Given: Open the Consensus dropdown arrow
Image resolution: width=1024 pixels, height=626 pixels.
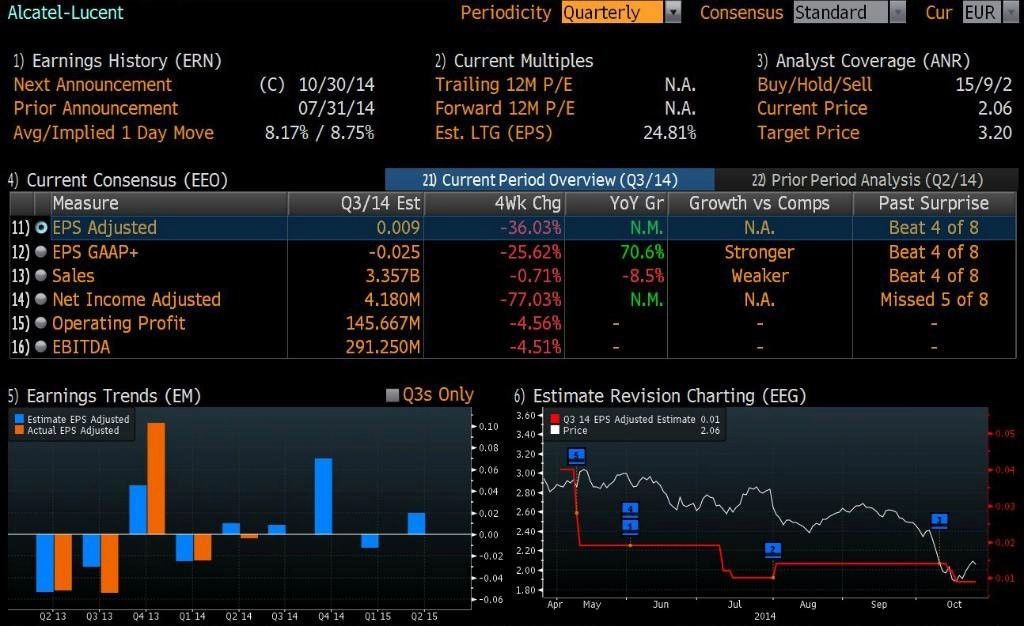Looking at the screenshot, I should point(898,12).
